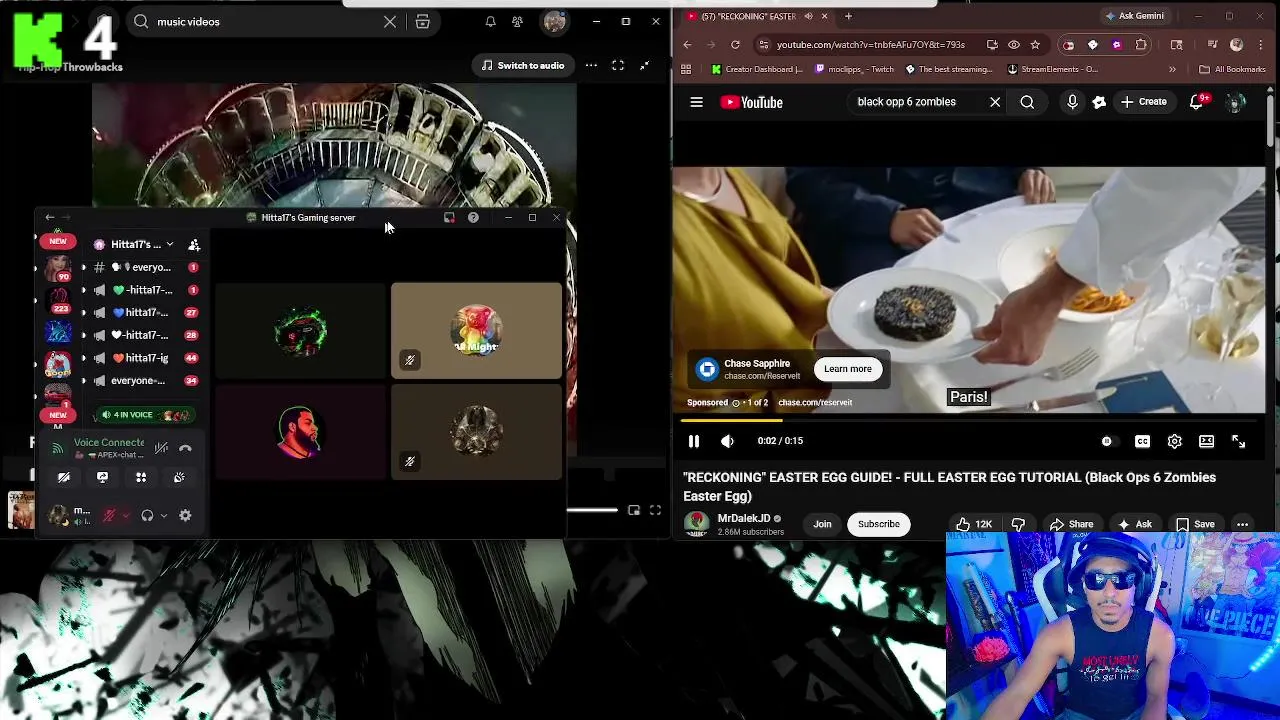
Task: Open 'Creator Dashboard' bookmark
Action: (x=757, y=70)
